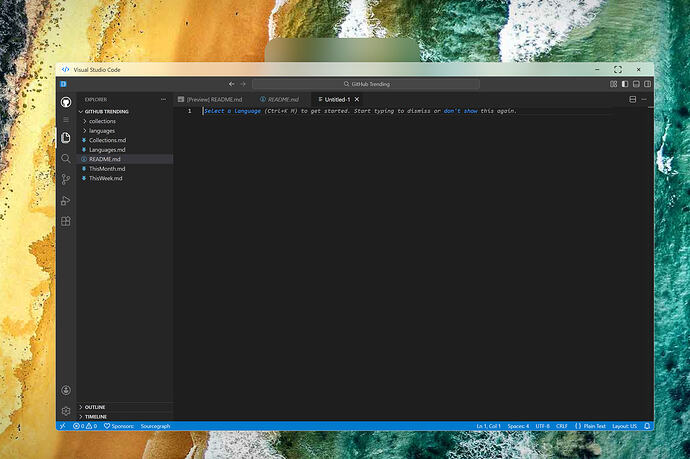
Task: Click the notifications bell icon
Action: point(647,426)
